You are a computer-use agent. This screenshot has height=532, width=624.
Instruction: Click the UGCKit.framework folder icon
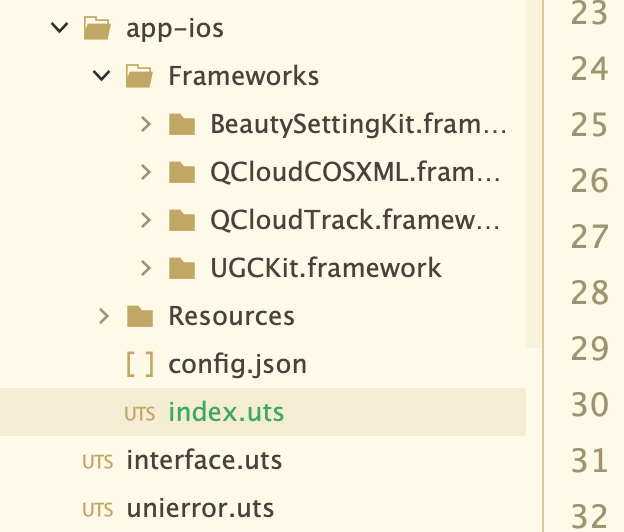pos(182,268)
